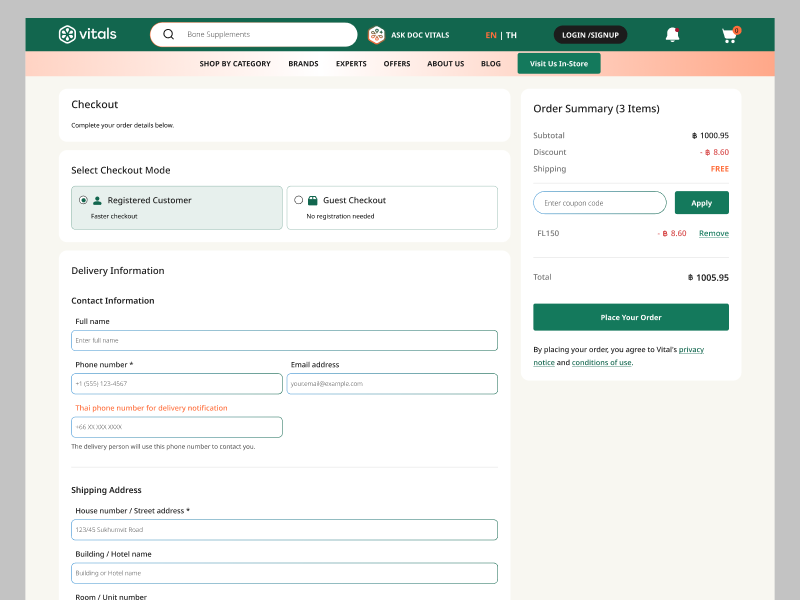Image resolution: width=800 pixels, height=600 pixels.
Task: Click the coupon code input field
Action: pos(599,203)
